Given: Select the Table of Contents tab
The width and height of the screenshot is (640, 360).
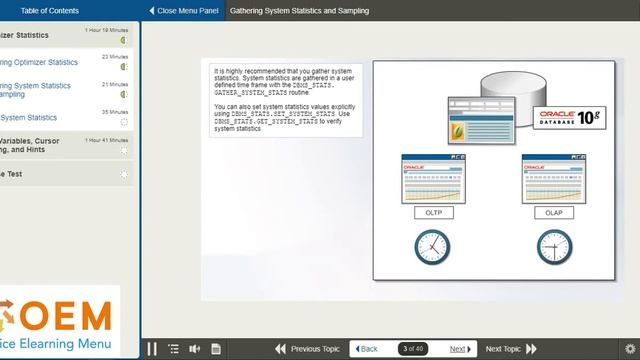Looking at the screenshot, I should [49, 11].
